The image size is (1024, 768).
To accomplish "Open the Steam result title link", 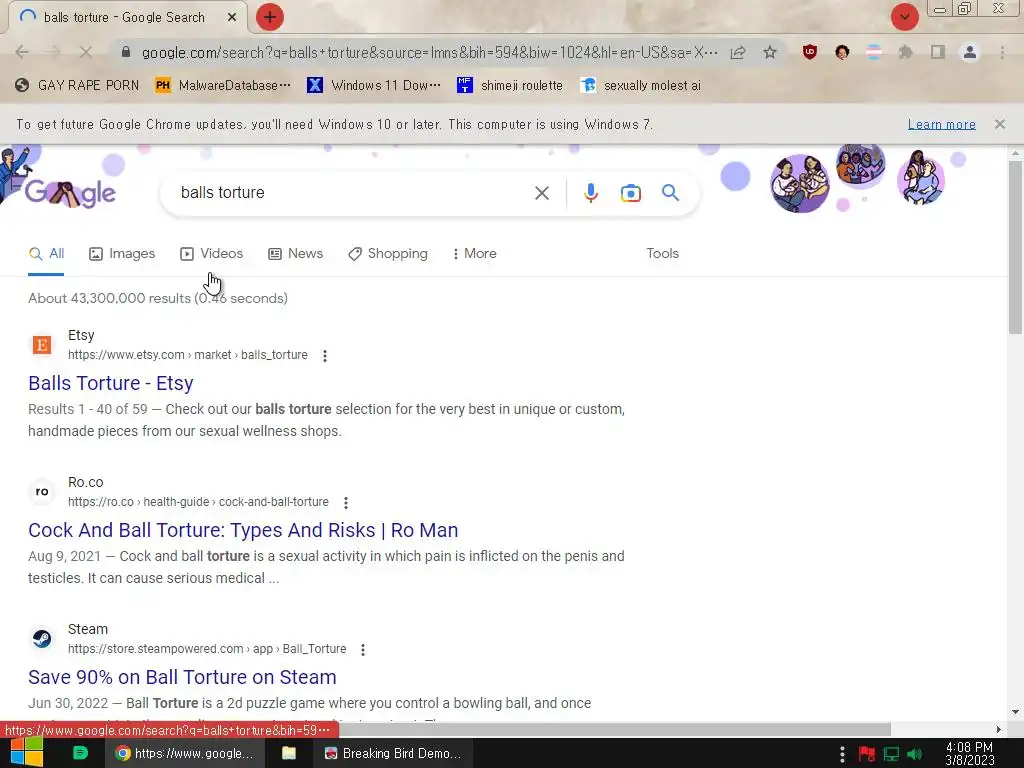I will (182, 677).
